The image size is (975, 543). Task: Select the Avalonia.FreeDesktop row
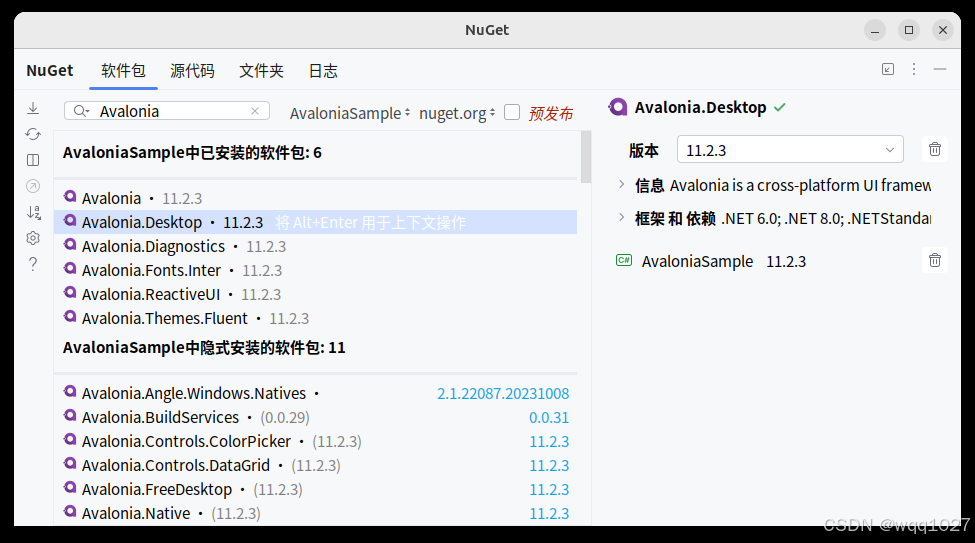coord(315,490)
